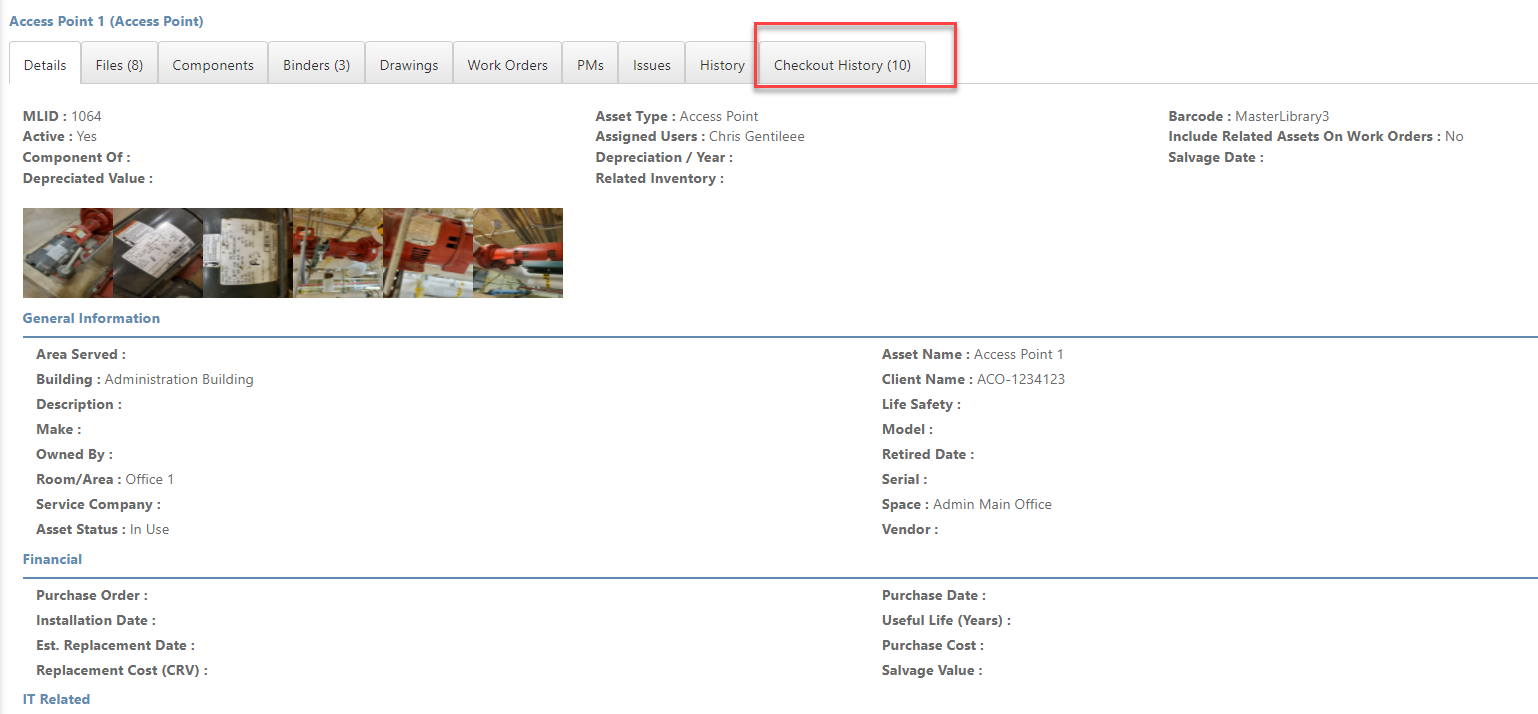Image resolution: width=1538 pixels, height=714 pixels.
Task: Click the Service Company label
Action: [98, 504]
